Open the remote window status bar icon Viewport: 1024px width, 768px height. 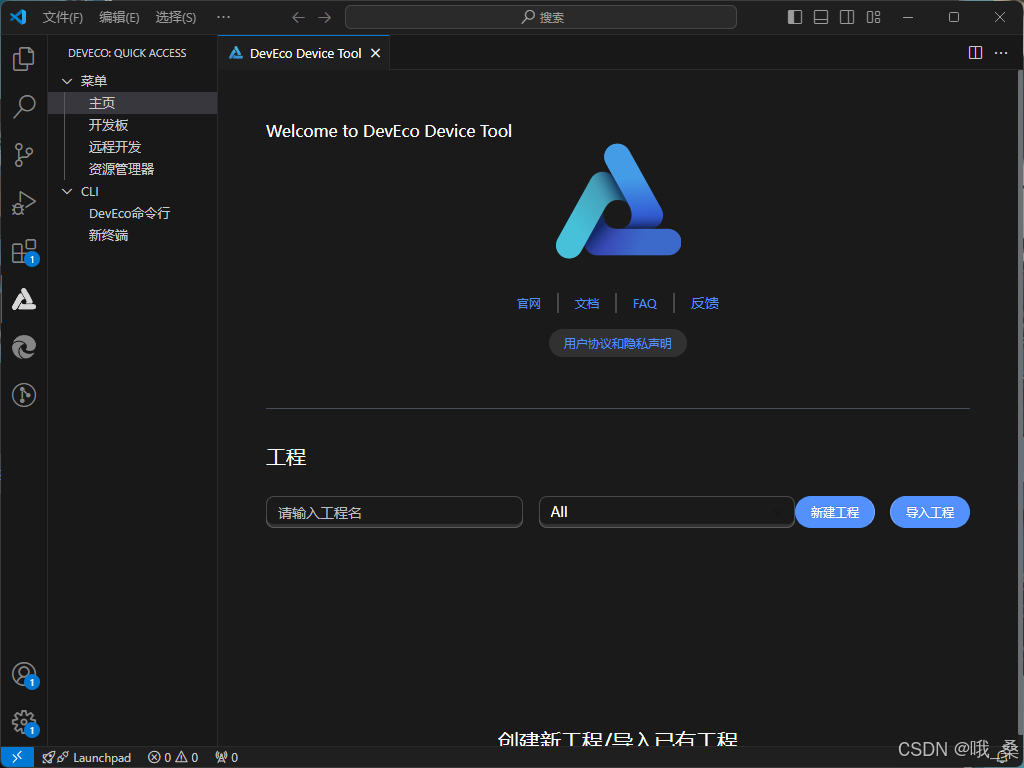[x=18, y=758]
